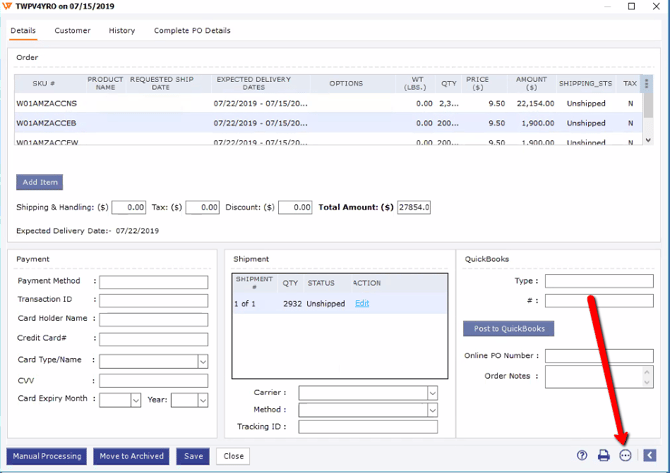The width and height of the screenshot is (670, 473).
Task: Click the print order icon
Action: click(604, 455)
